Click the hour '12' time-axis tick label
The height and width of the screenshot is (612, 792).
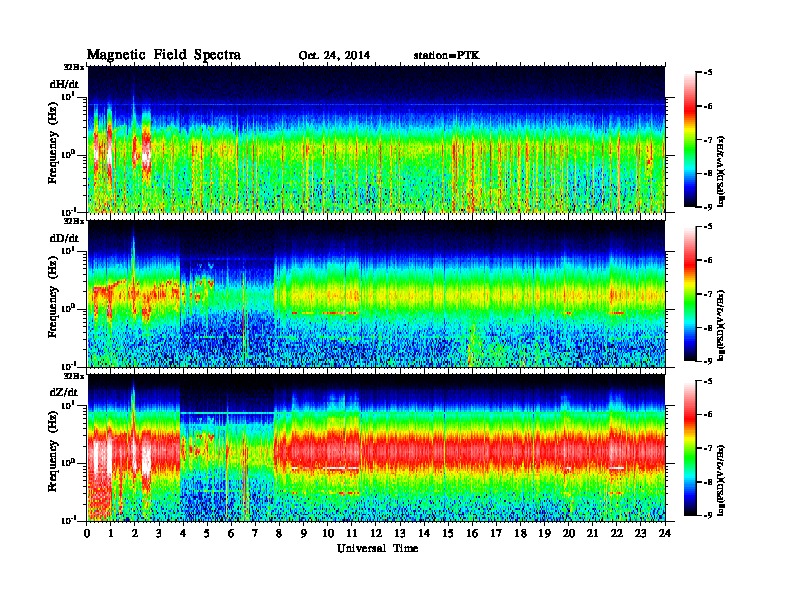point(376,533)
